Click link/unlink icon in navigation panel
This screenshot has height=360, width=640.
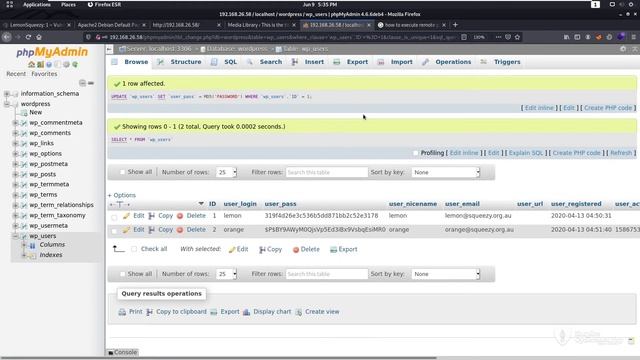[x=91, y=83]
